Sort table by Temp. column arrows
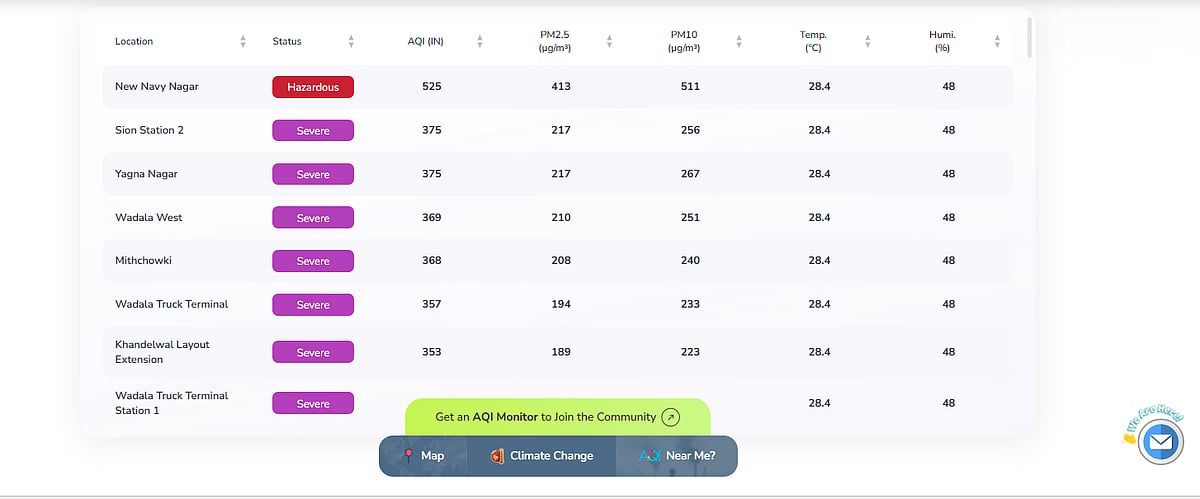 pyautogui.click(x=868, y=41)
